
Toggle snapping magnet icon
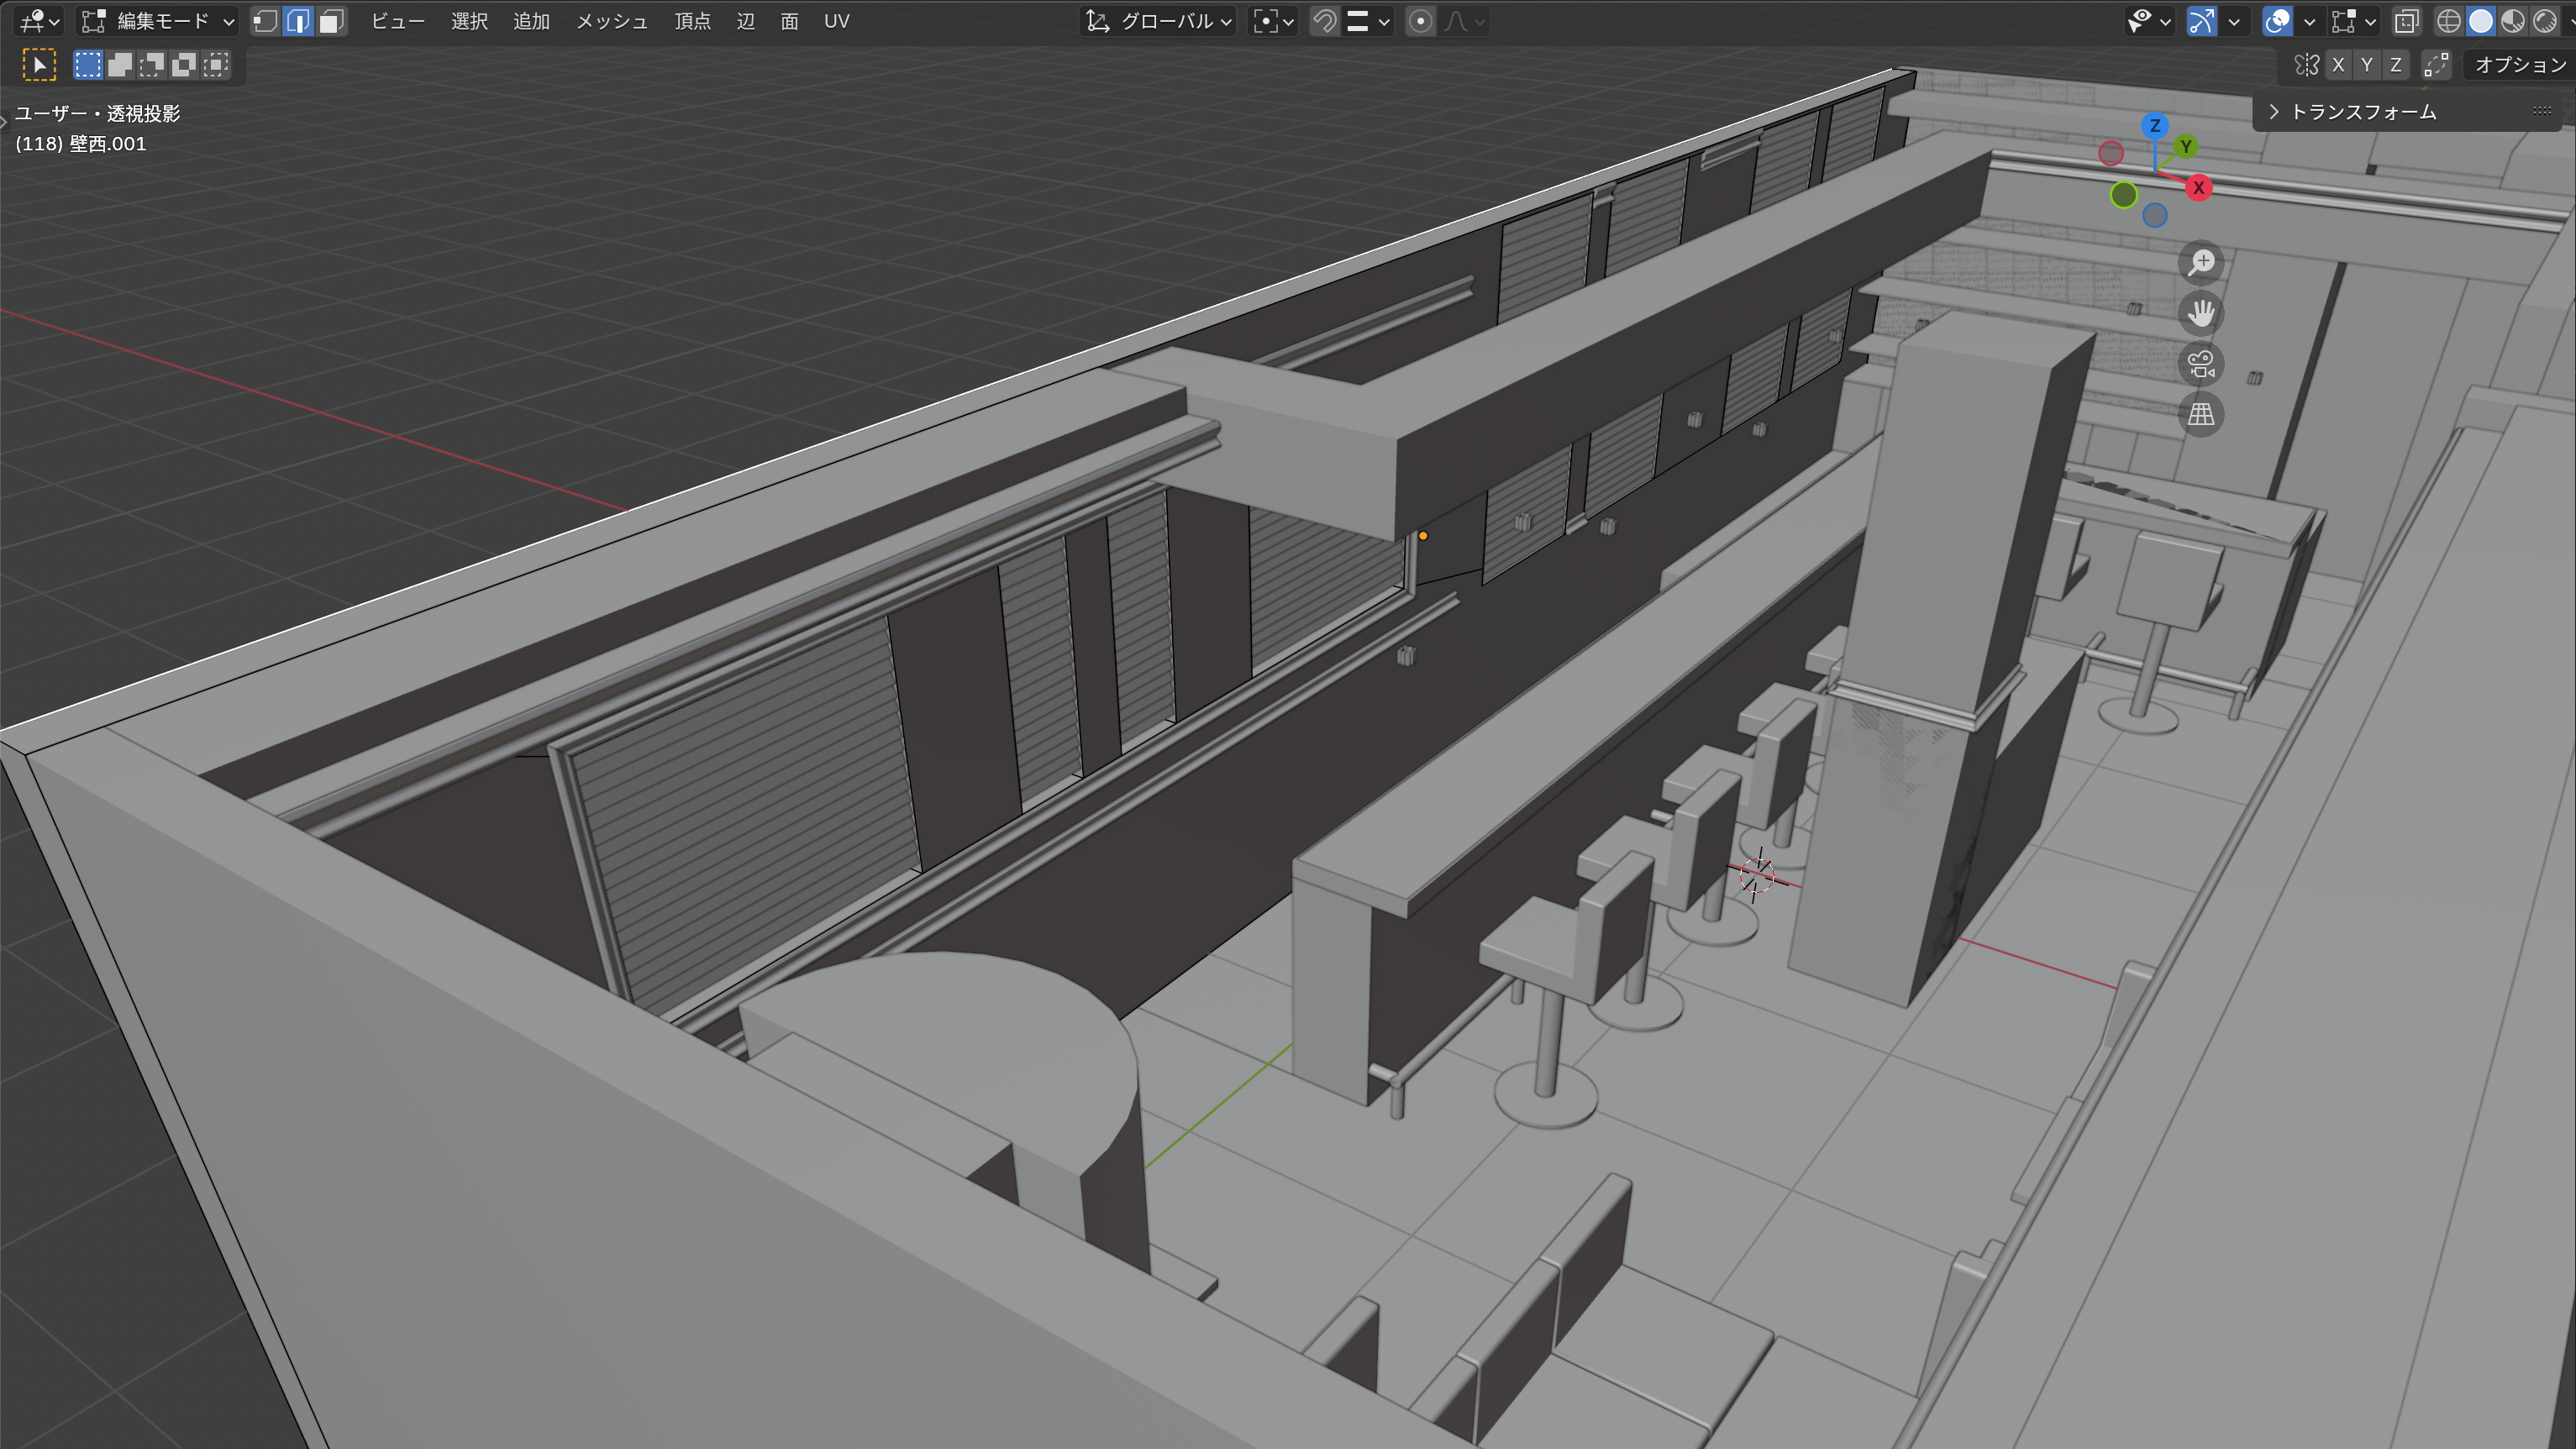click(x=1325, y=21)
